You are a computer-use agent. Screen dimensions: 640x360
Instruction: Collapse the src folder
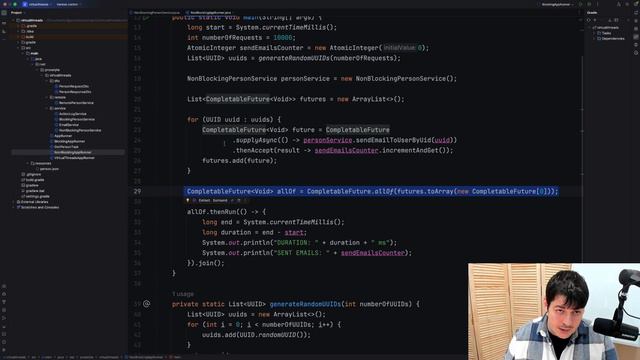pos(18,48)
